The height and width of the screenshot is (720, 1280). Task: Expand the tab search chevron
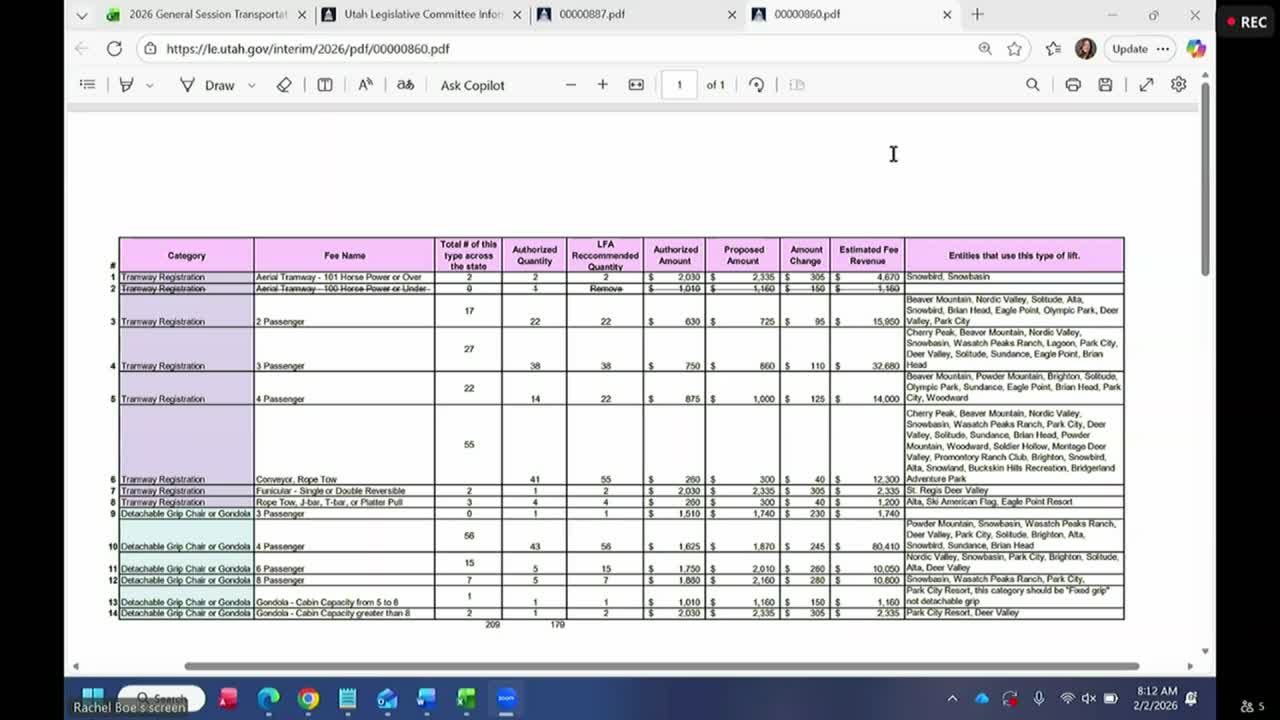82,15
